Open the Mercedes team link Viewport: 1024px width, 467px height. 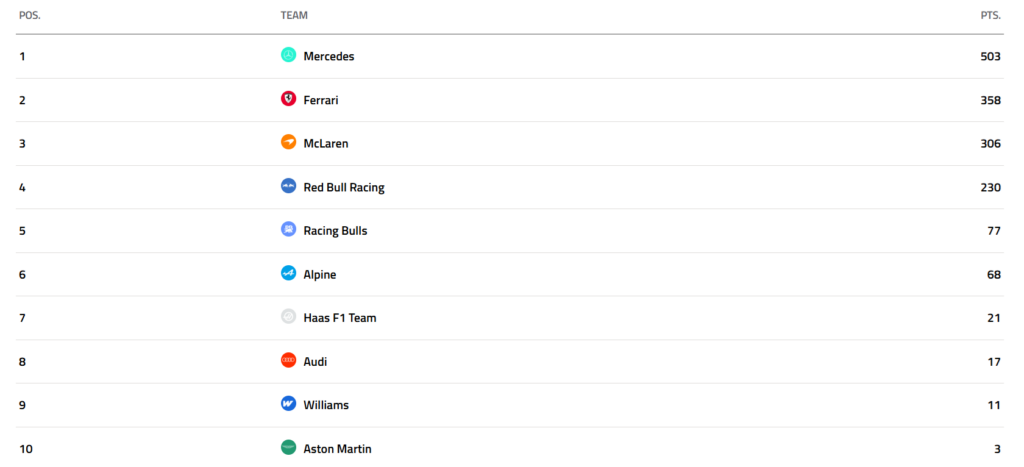(328, 56)
